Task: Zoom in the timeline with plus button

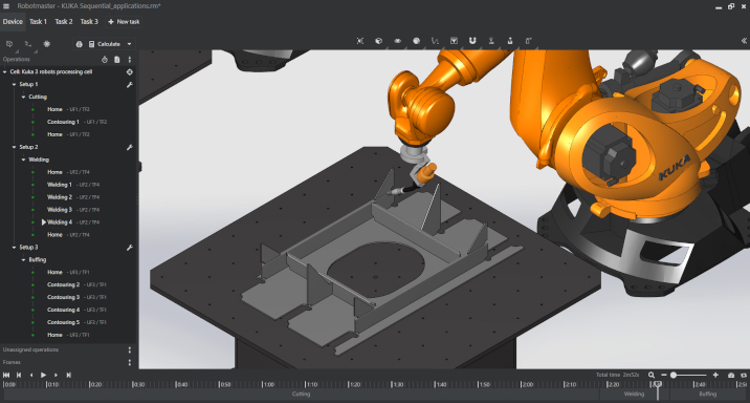Action: click(716, 375)
